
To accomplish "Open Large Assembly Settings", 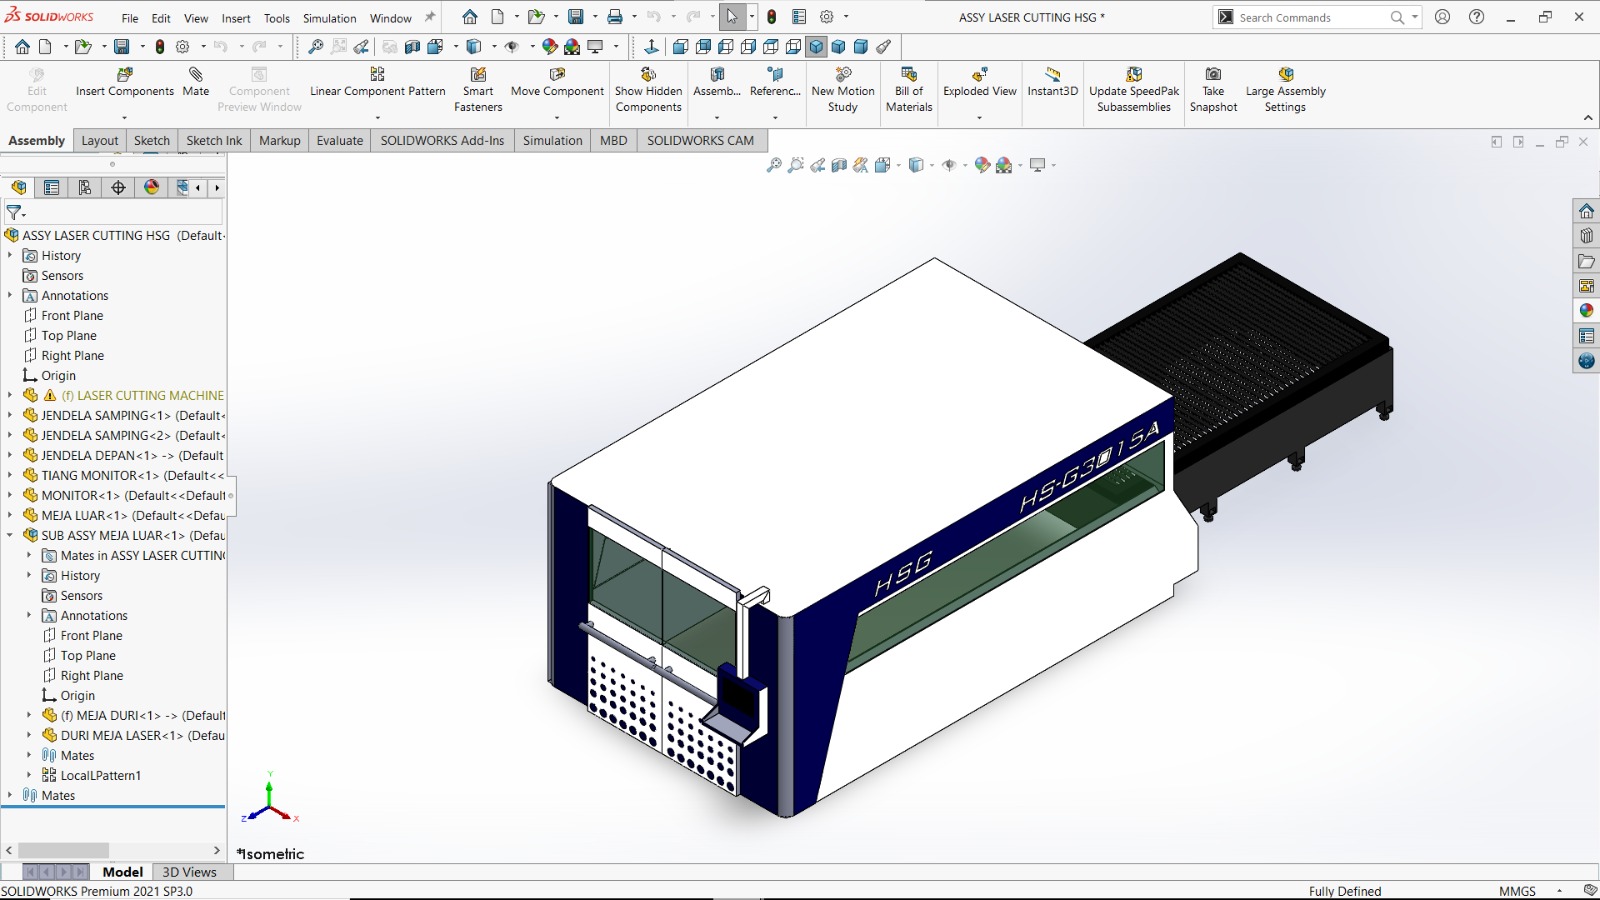I will [1285, 90].
